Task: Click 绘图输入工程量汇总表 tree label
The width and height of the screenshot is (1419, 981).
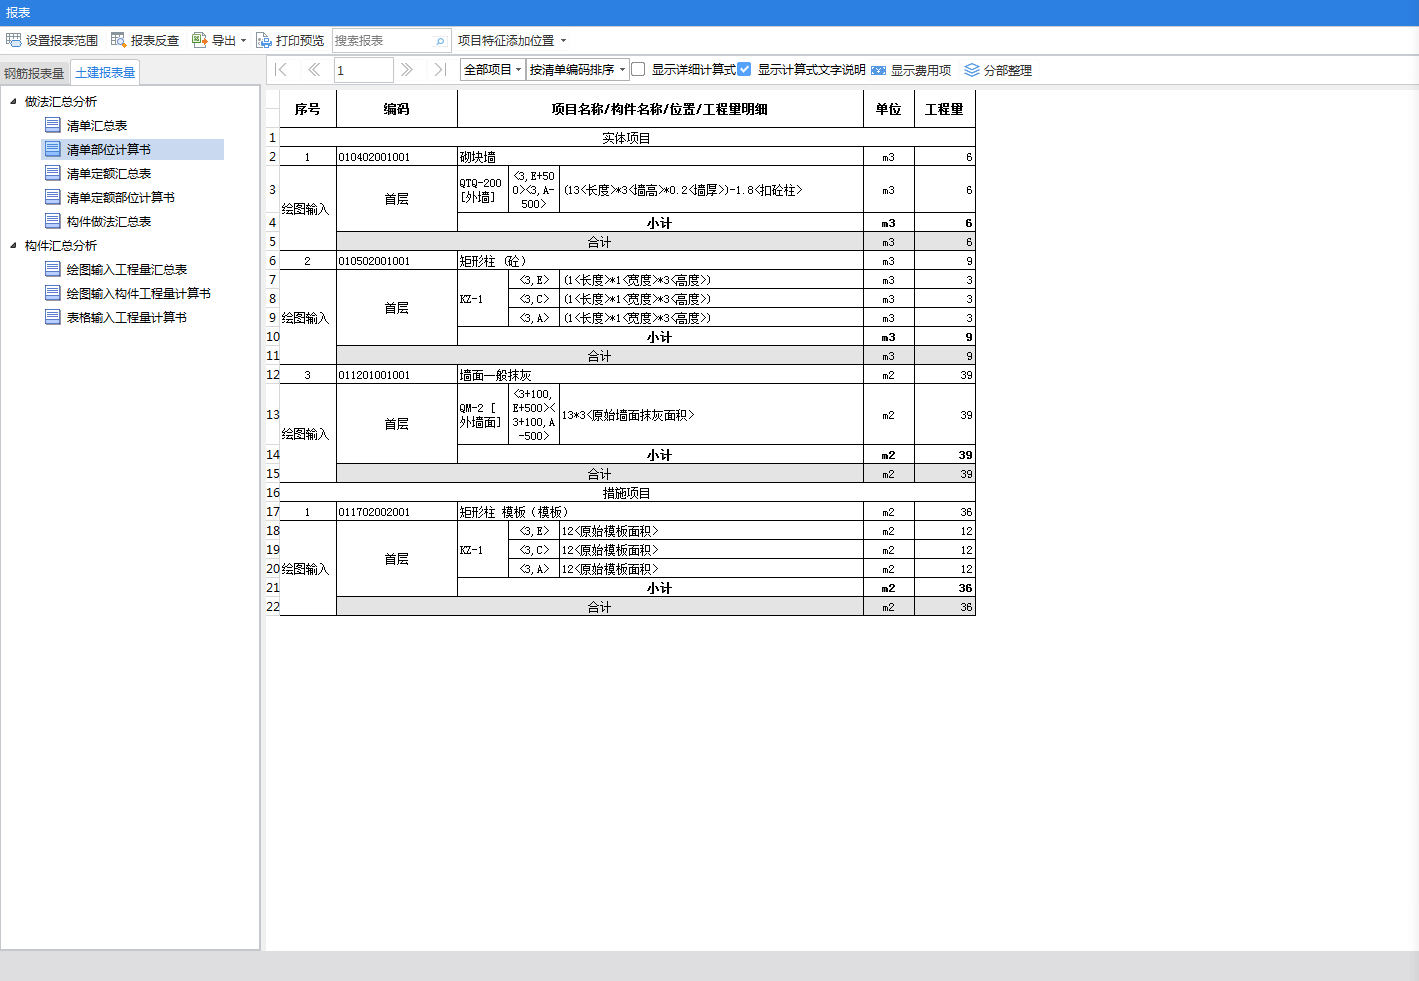Action: click(x=127, y=269)
